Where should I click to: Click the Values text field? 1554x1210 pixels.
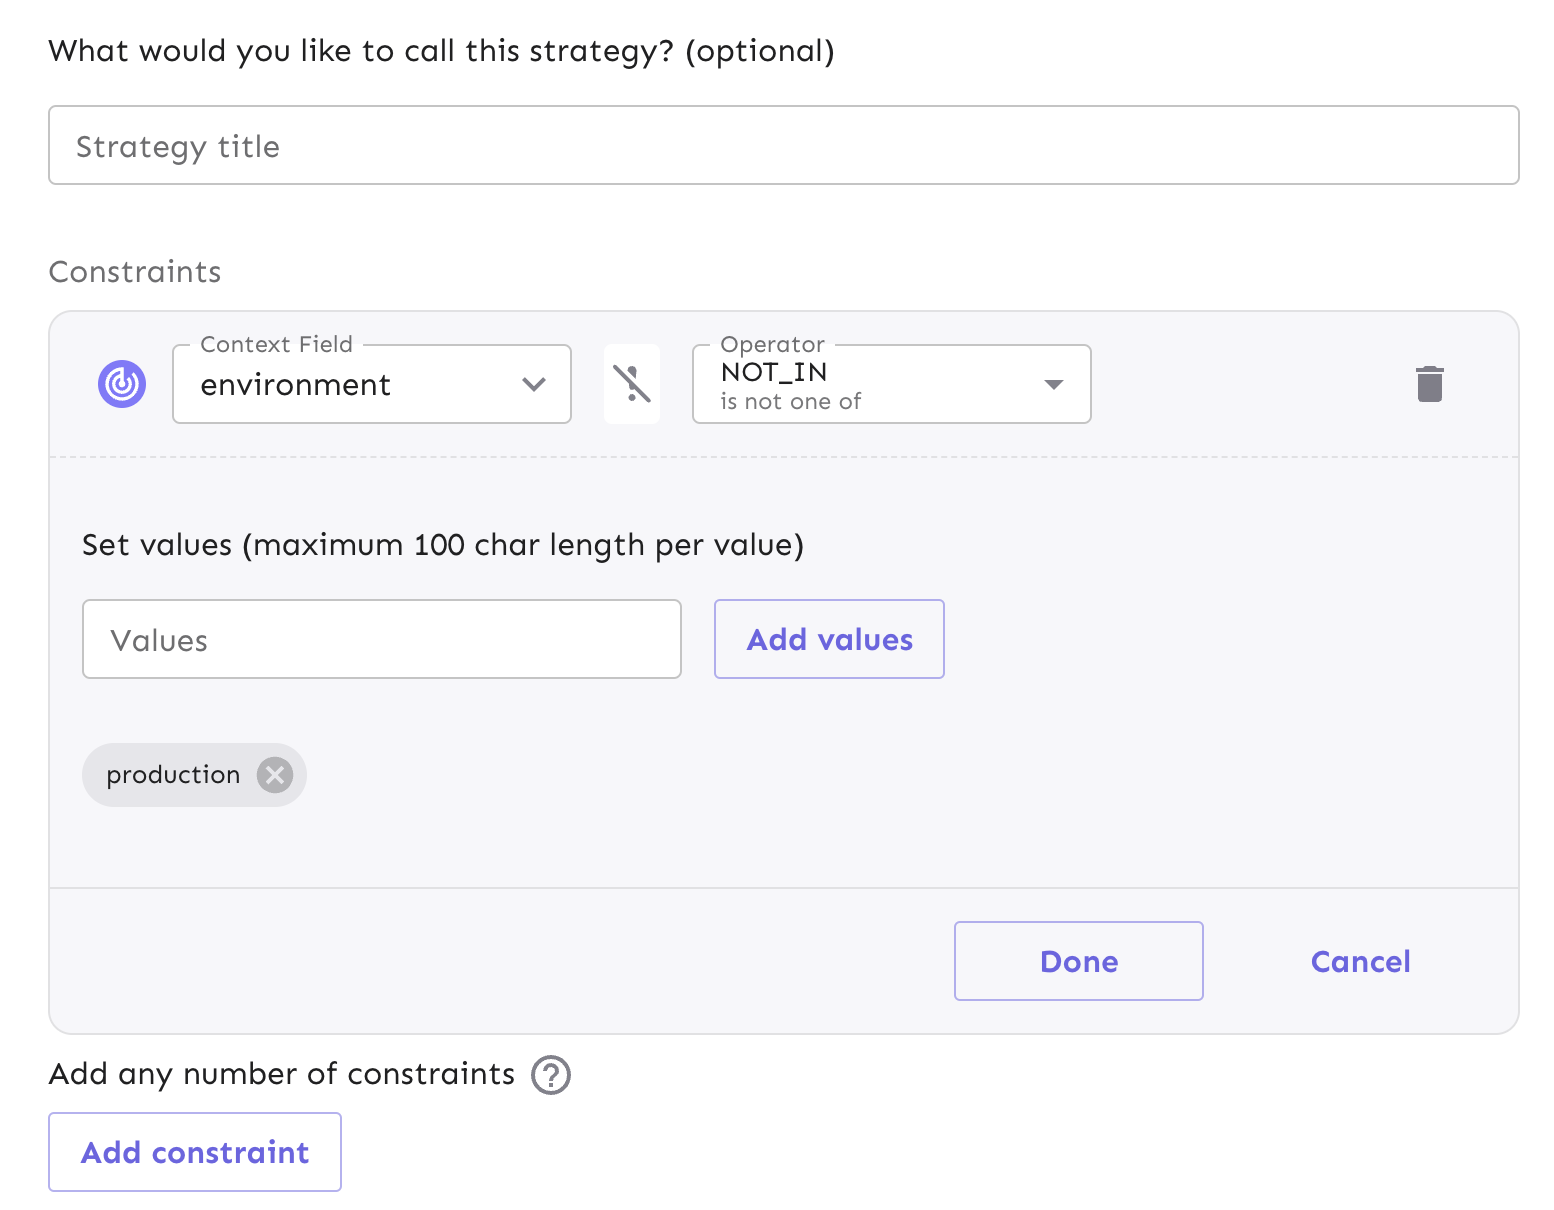(x=380, y=639)
